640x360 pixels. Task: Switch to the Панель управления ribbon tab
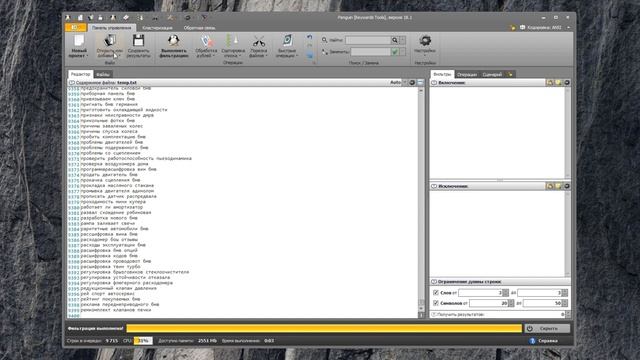pyautogui.click(x=111, y=28)
